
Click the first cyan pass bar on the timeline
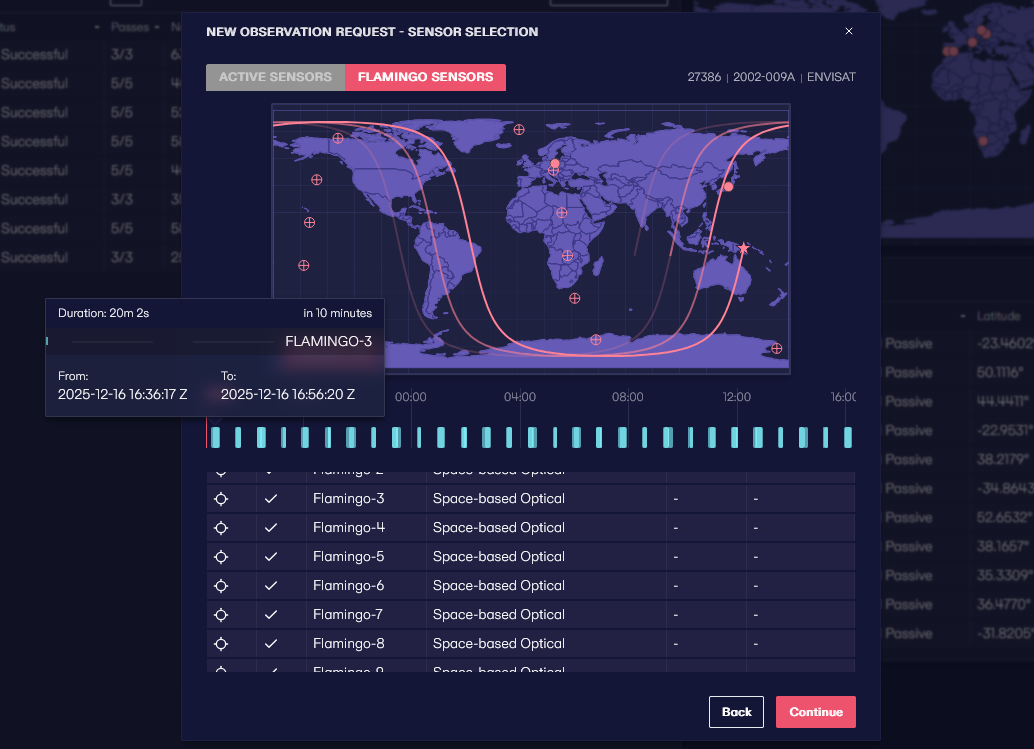215,438
